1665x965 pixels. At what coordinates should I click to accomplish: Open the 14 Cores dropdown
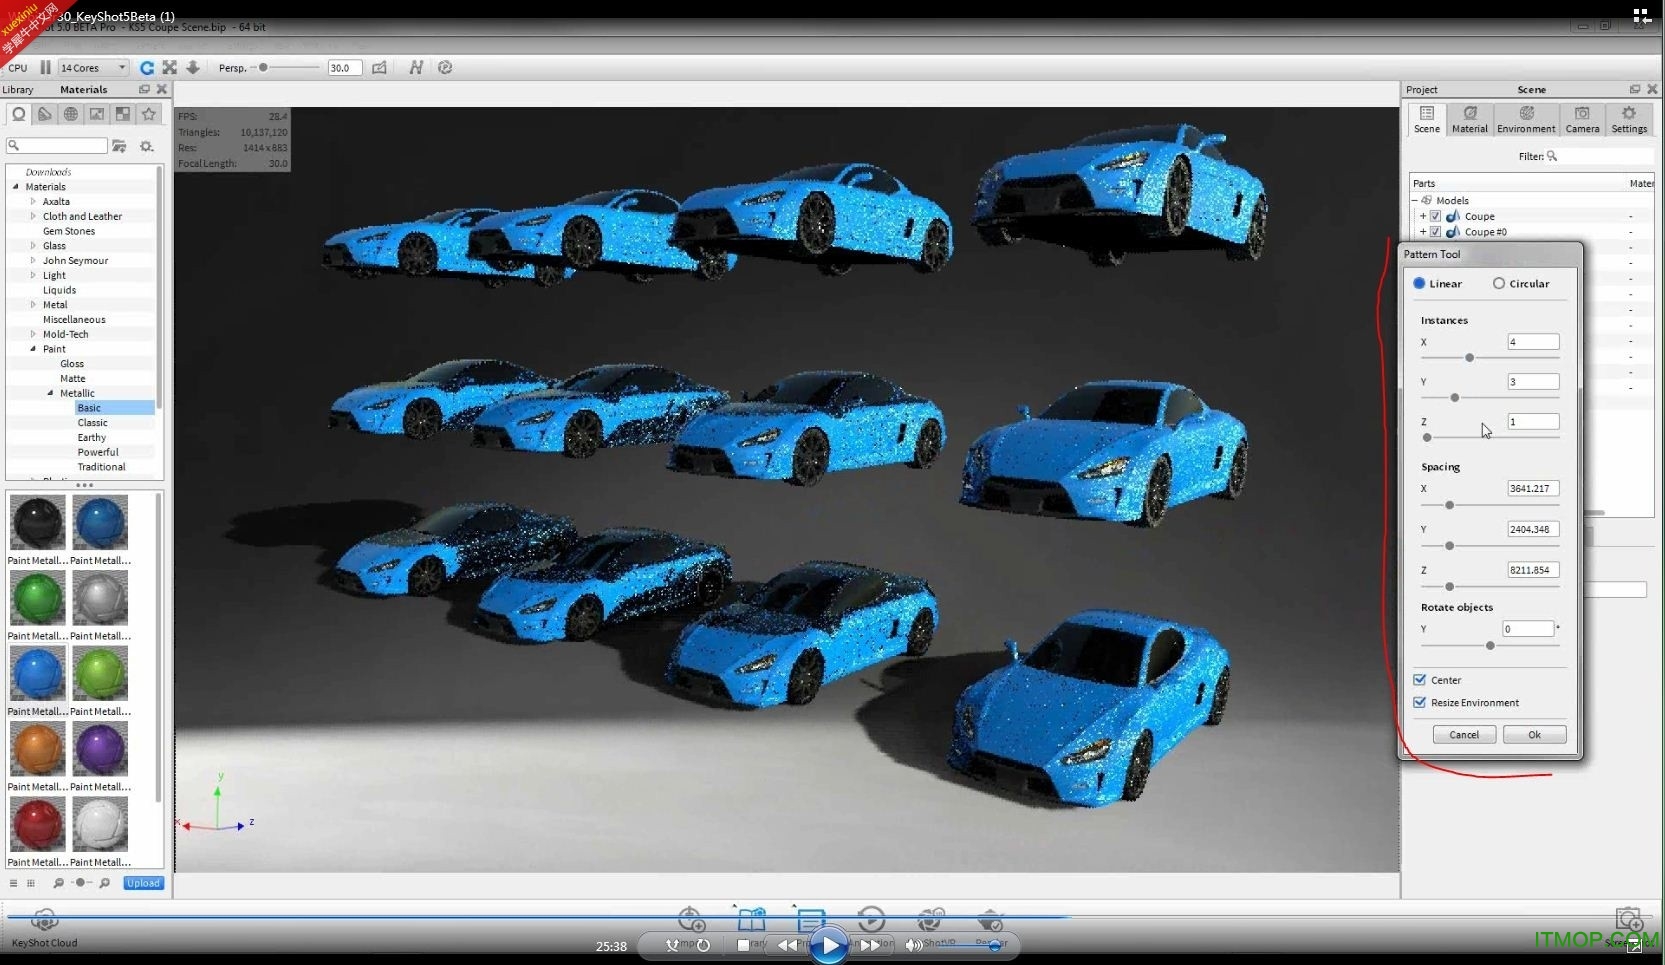coord(93,68)
